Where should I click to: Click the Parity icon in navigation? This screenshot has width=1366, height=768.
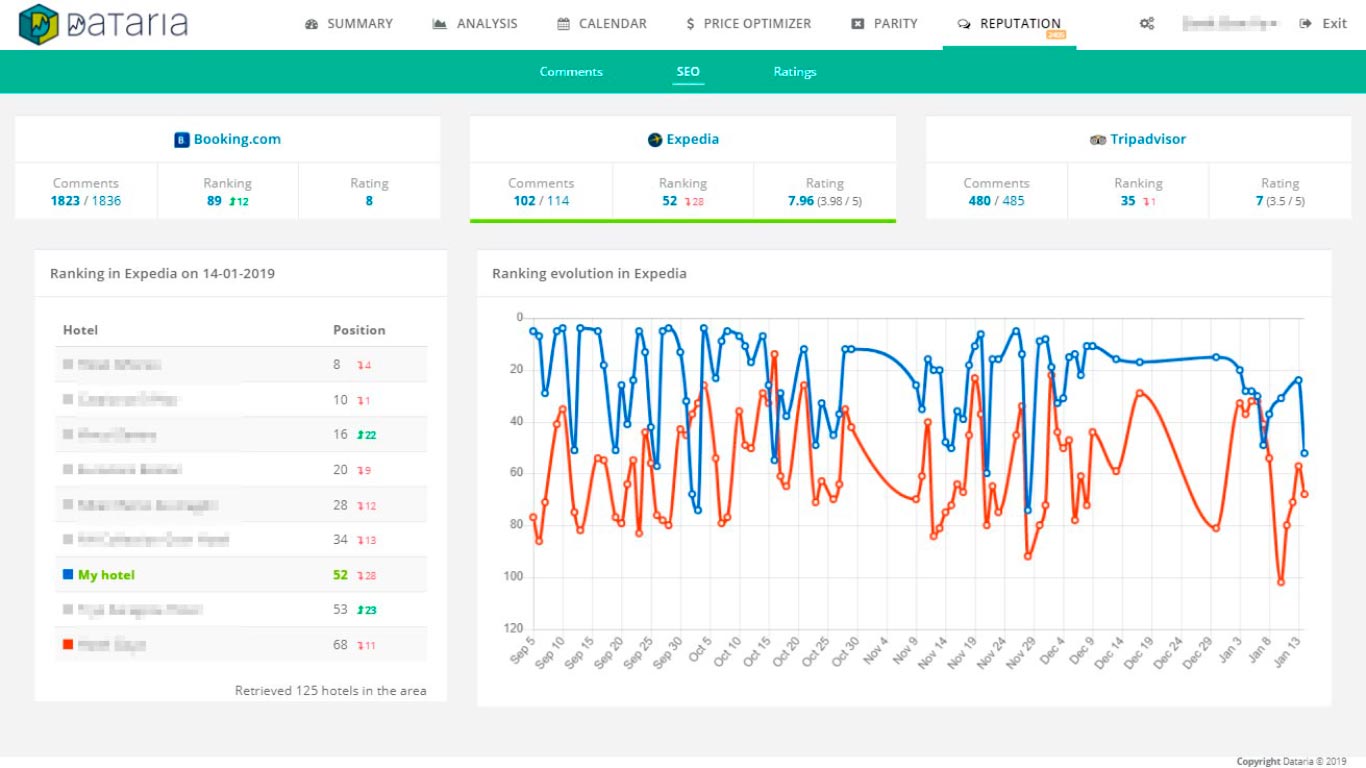coord(857,24)
